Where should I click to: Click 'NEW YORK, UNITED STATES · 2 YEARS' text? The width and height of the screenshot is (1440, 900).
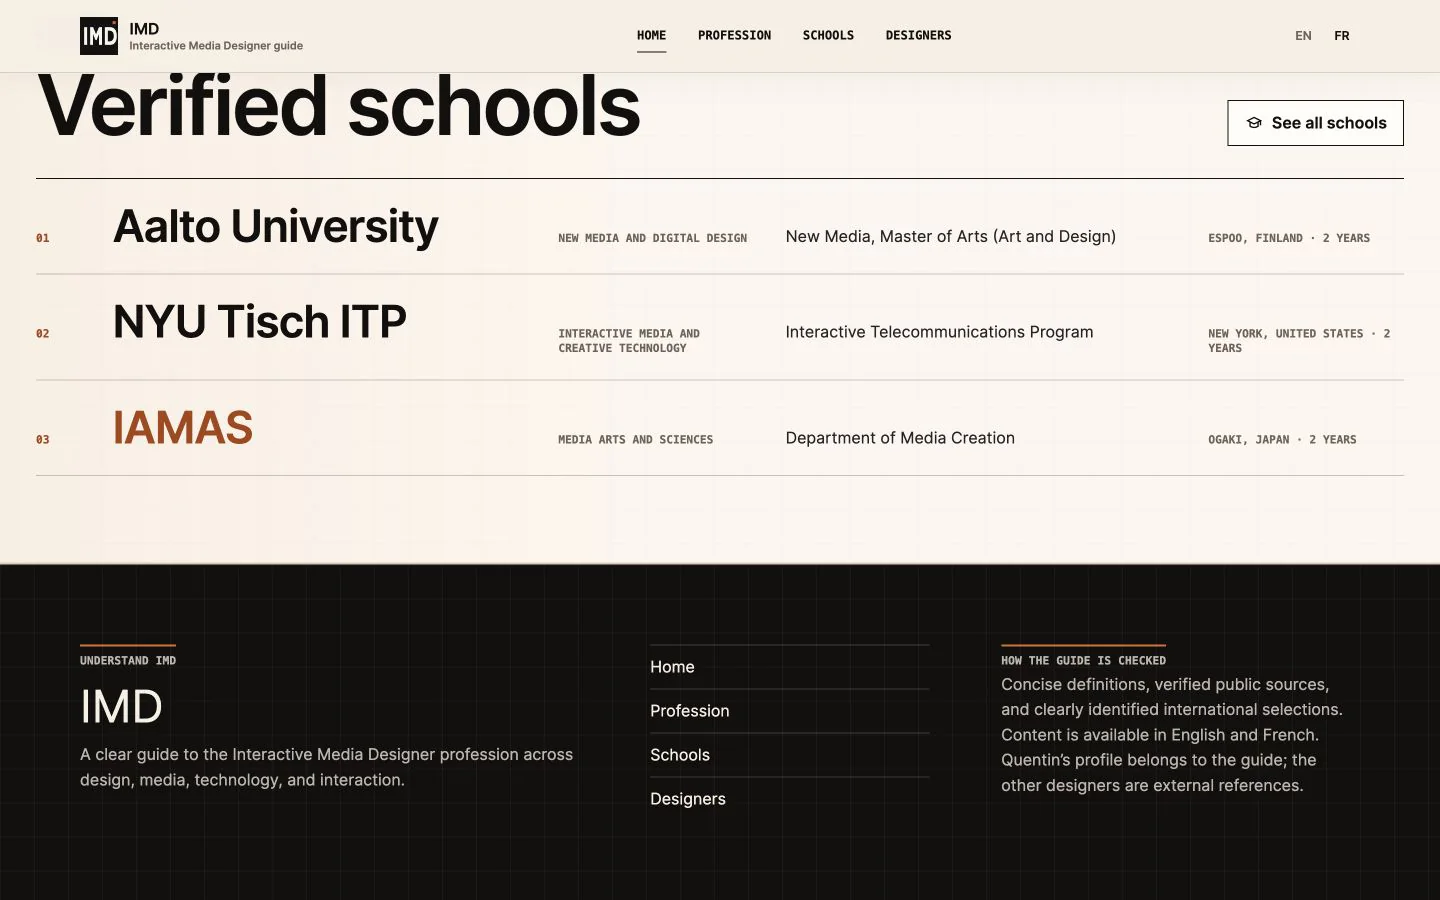(1299, 341)
